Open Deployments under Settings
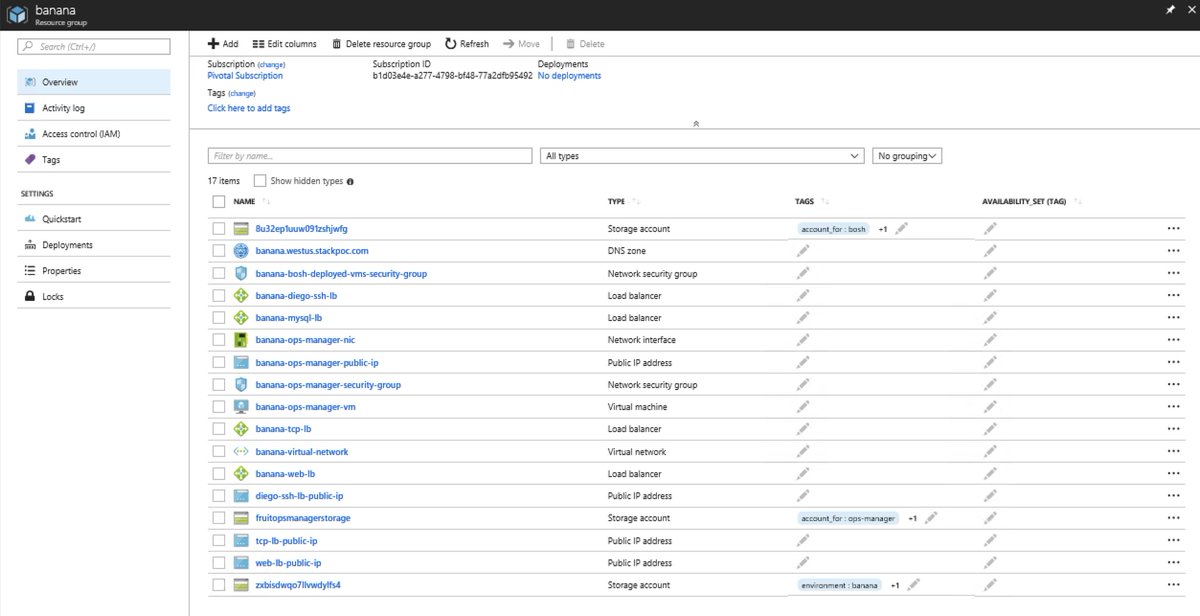Screen dimensions: 1200x616 94,245
